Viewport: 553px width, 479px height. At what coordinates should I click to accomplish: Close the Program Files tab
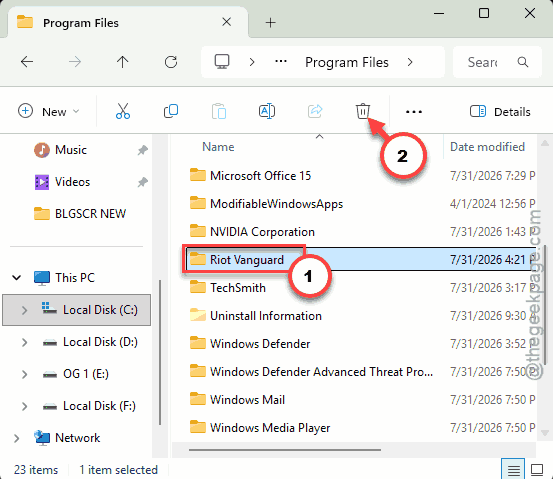point(227,22)
